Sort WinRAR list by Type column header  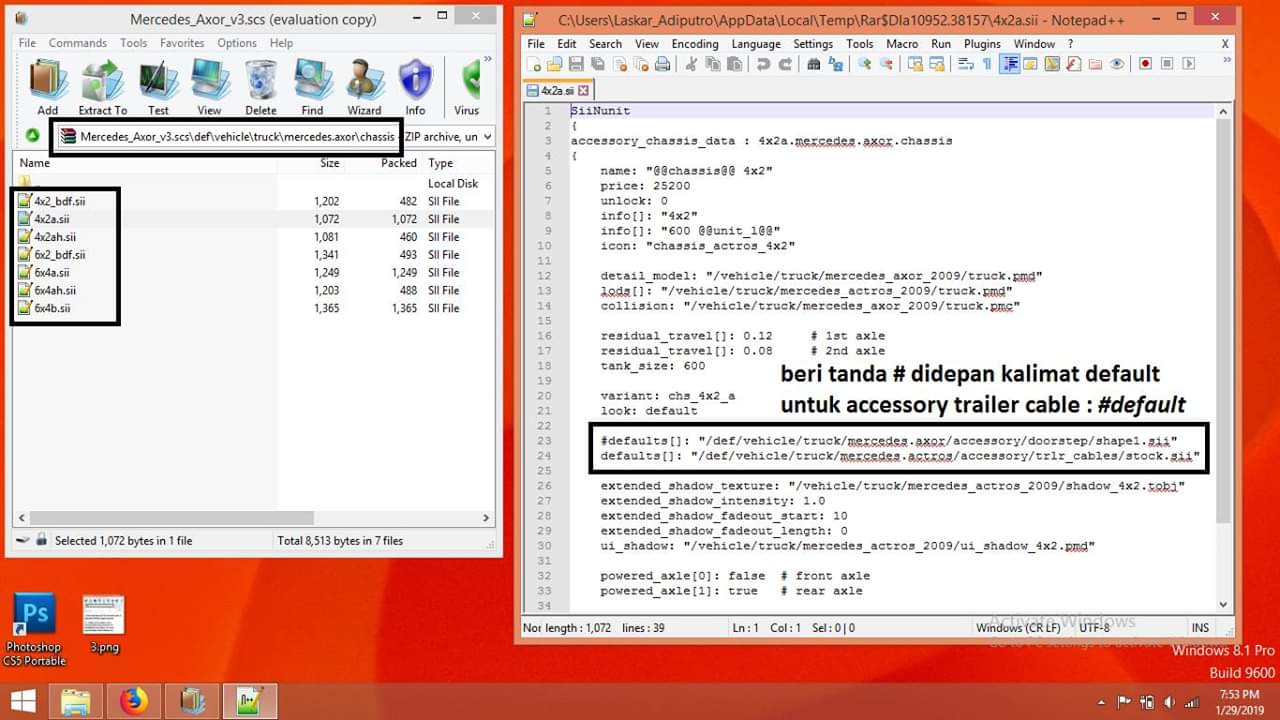point(440,163)
